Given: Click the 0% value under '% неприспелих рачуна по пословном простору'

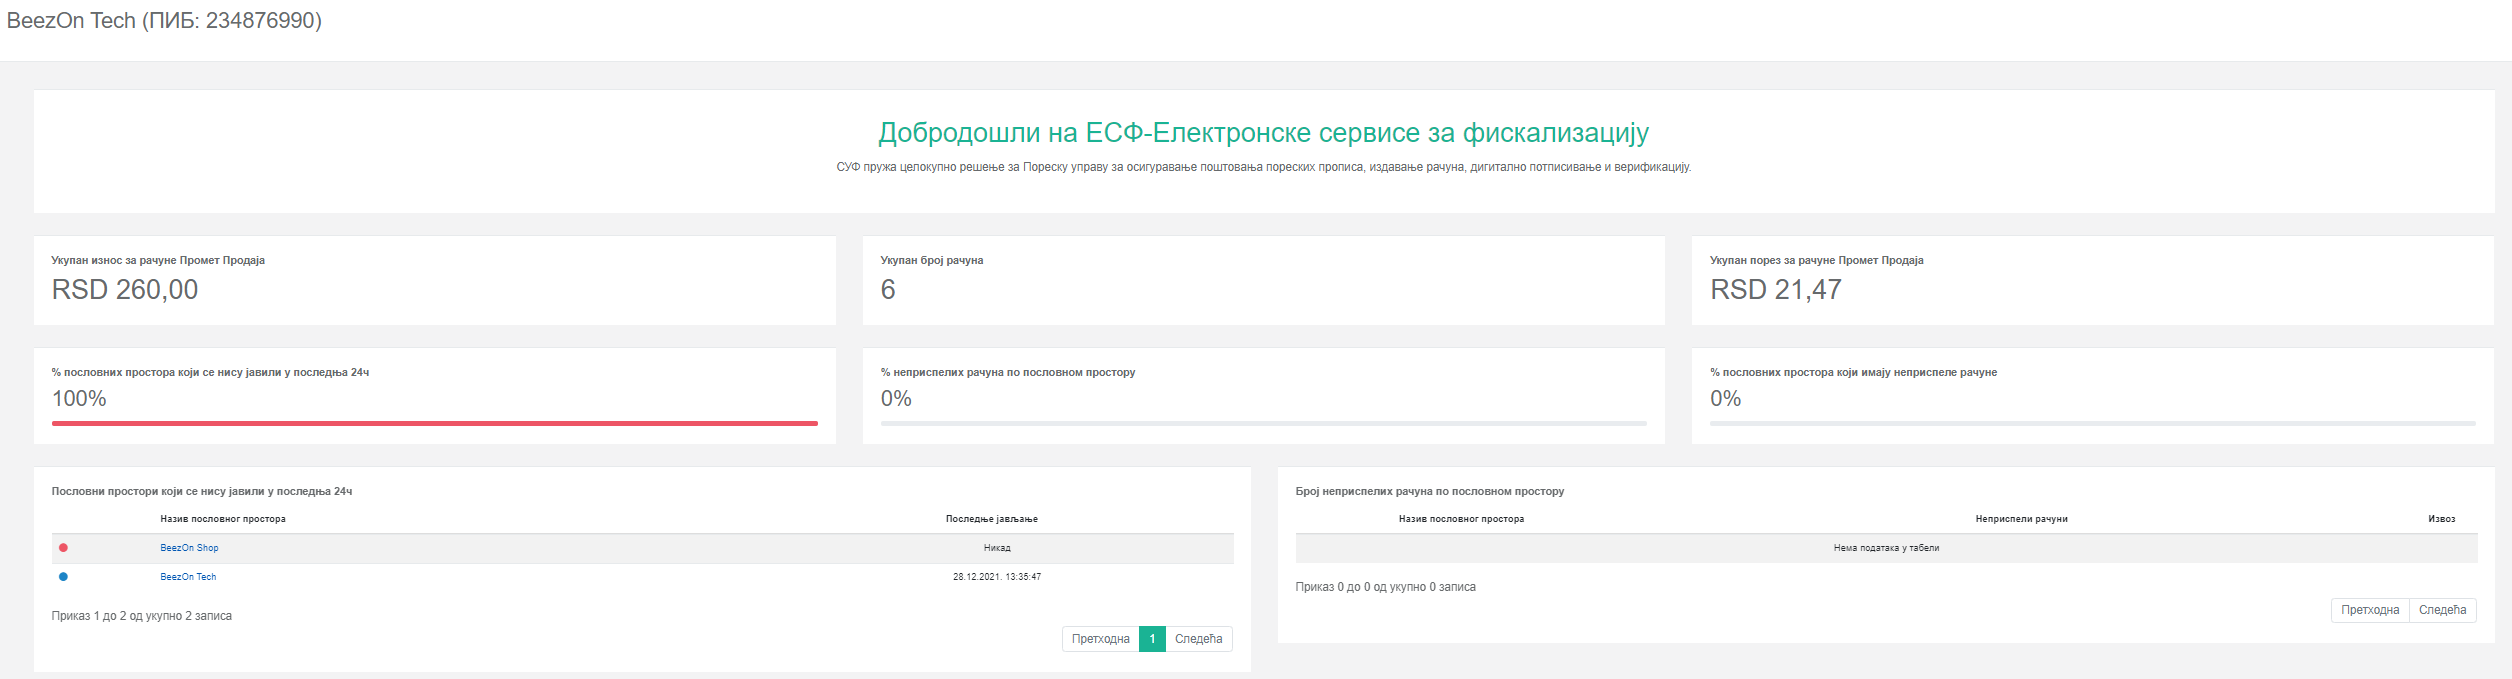Looking at the screenshot, I should click(x=896, y=399).
